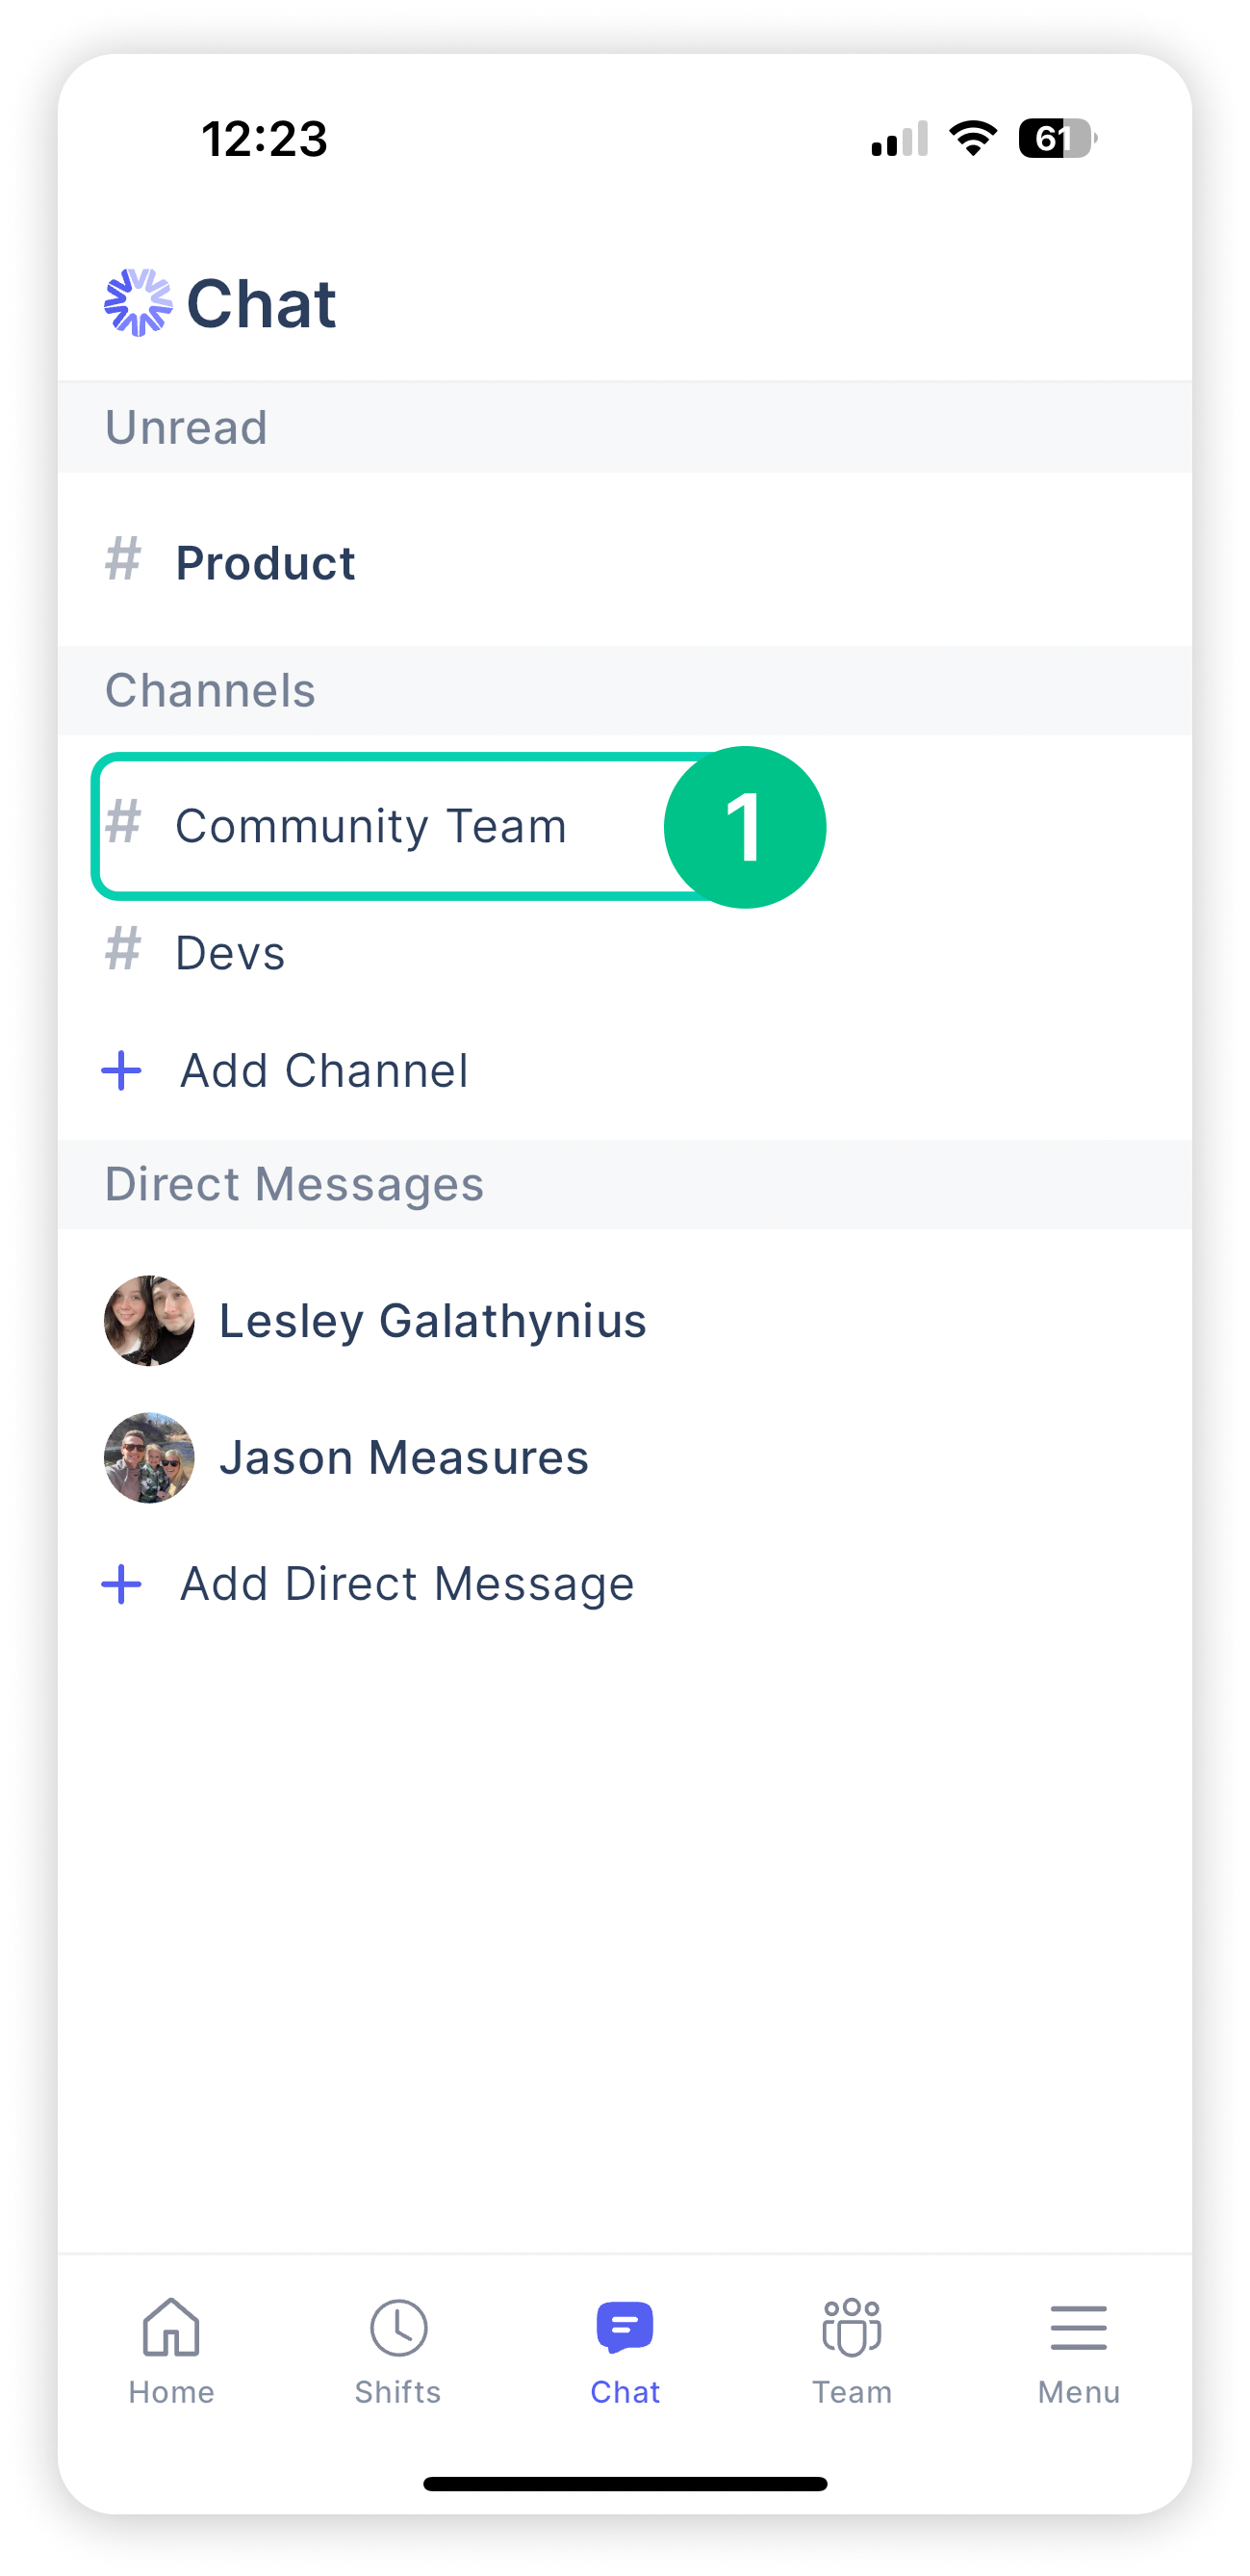
Task: Tap the plus icon beside Add Direct Message
Action: 122,1584
